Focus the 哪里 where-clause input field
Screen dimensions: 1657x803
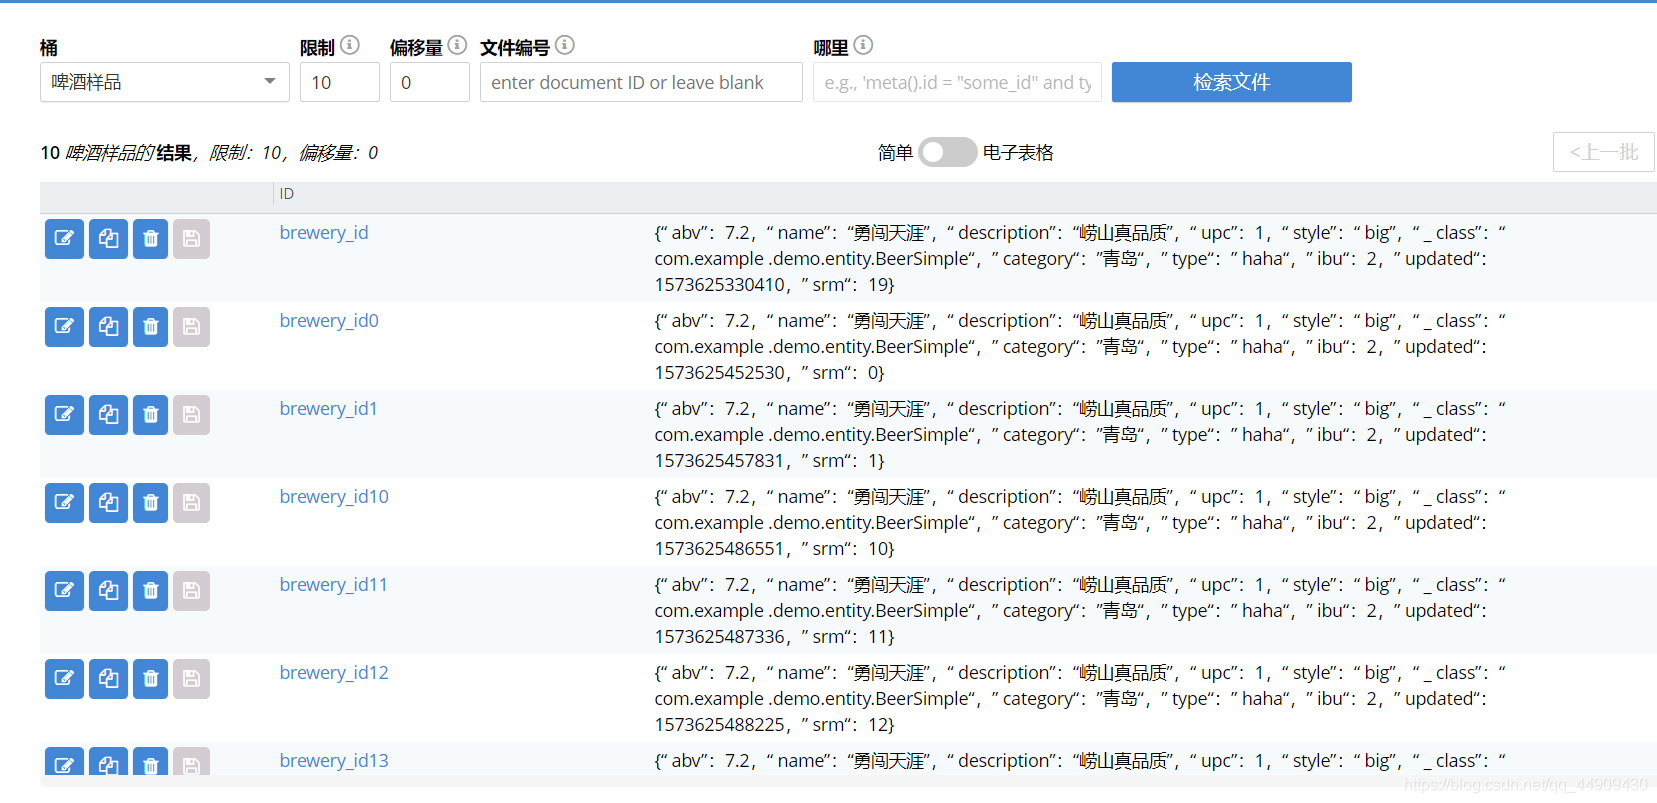point(957,82)
